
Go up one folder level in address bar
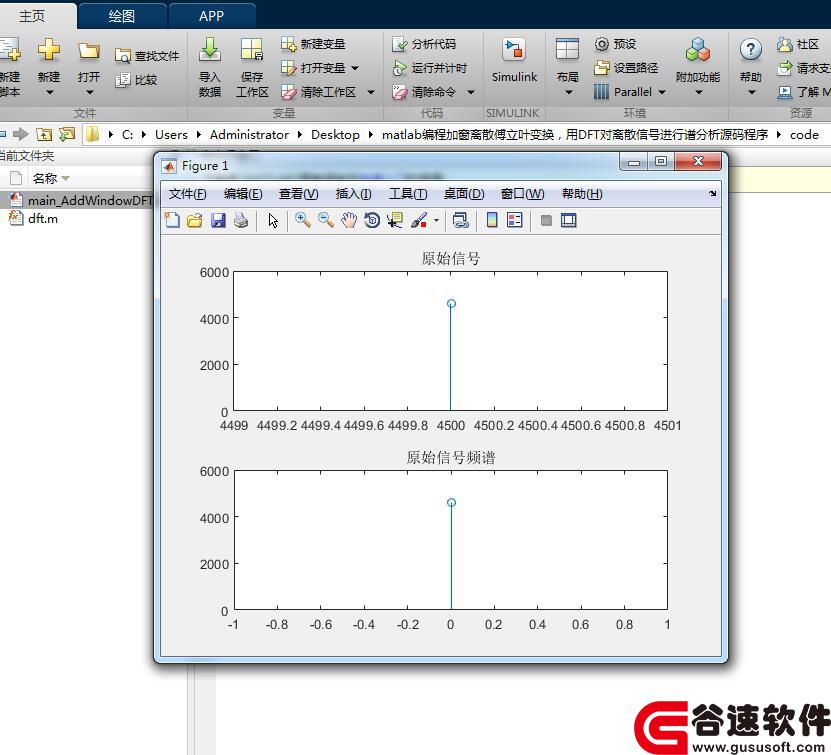[x=44, y=135]
